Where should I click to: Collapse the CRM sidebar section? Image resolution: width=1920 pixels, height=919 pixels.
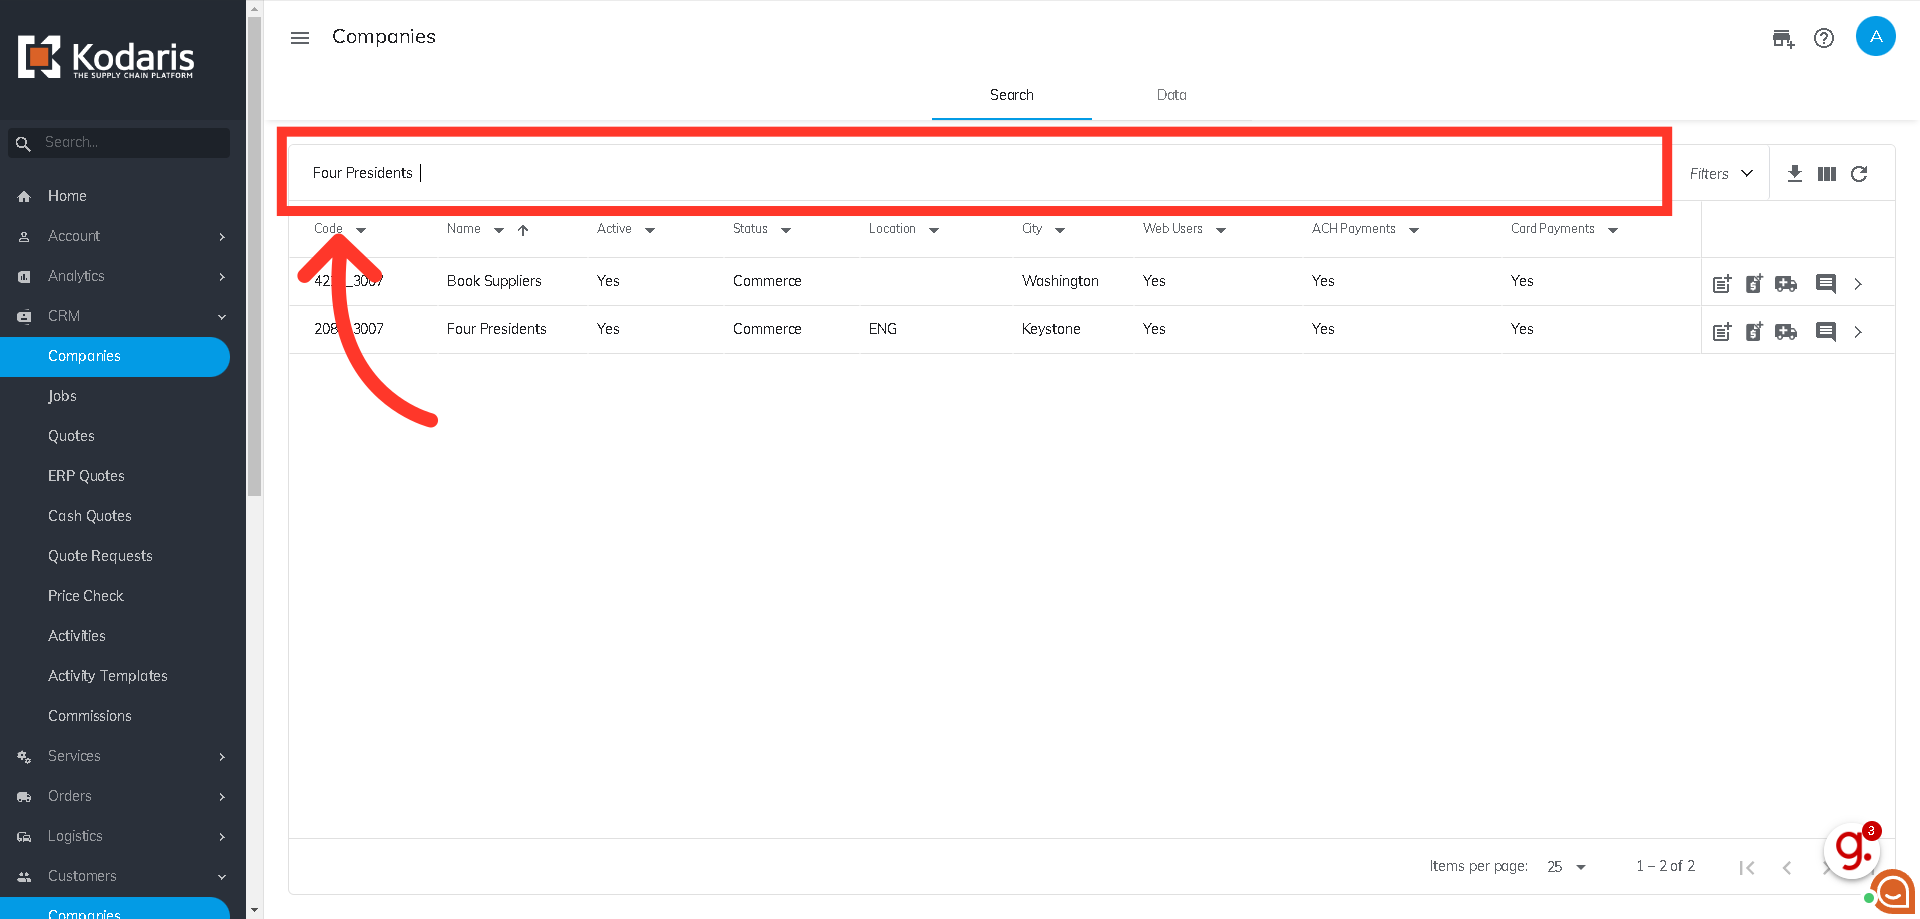coord(123,316)
